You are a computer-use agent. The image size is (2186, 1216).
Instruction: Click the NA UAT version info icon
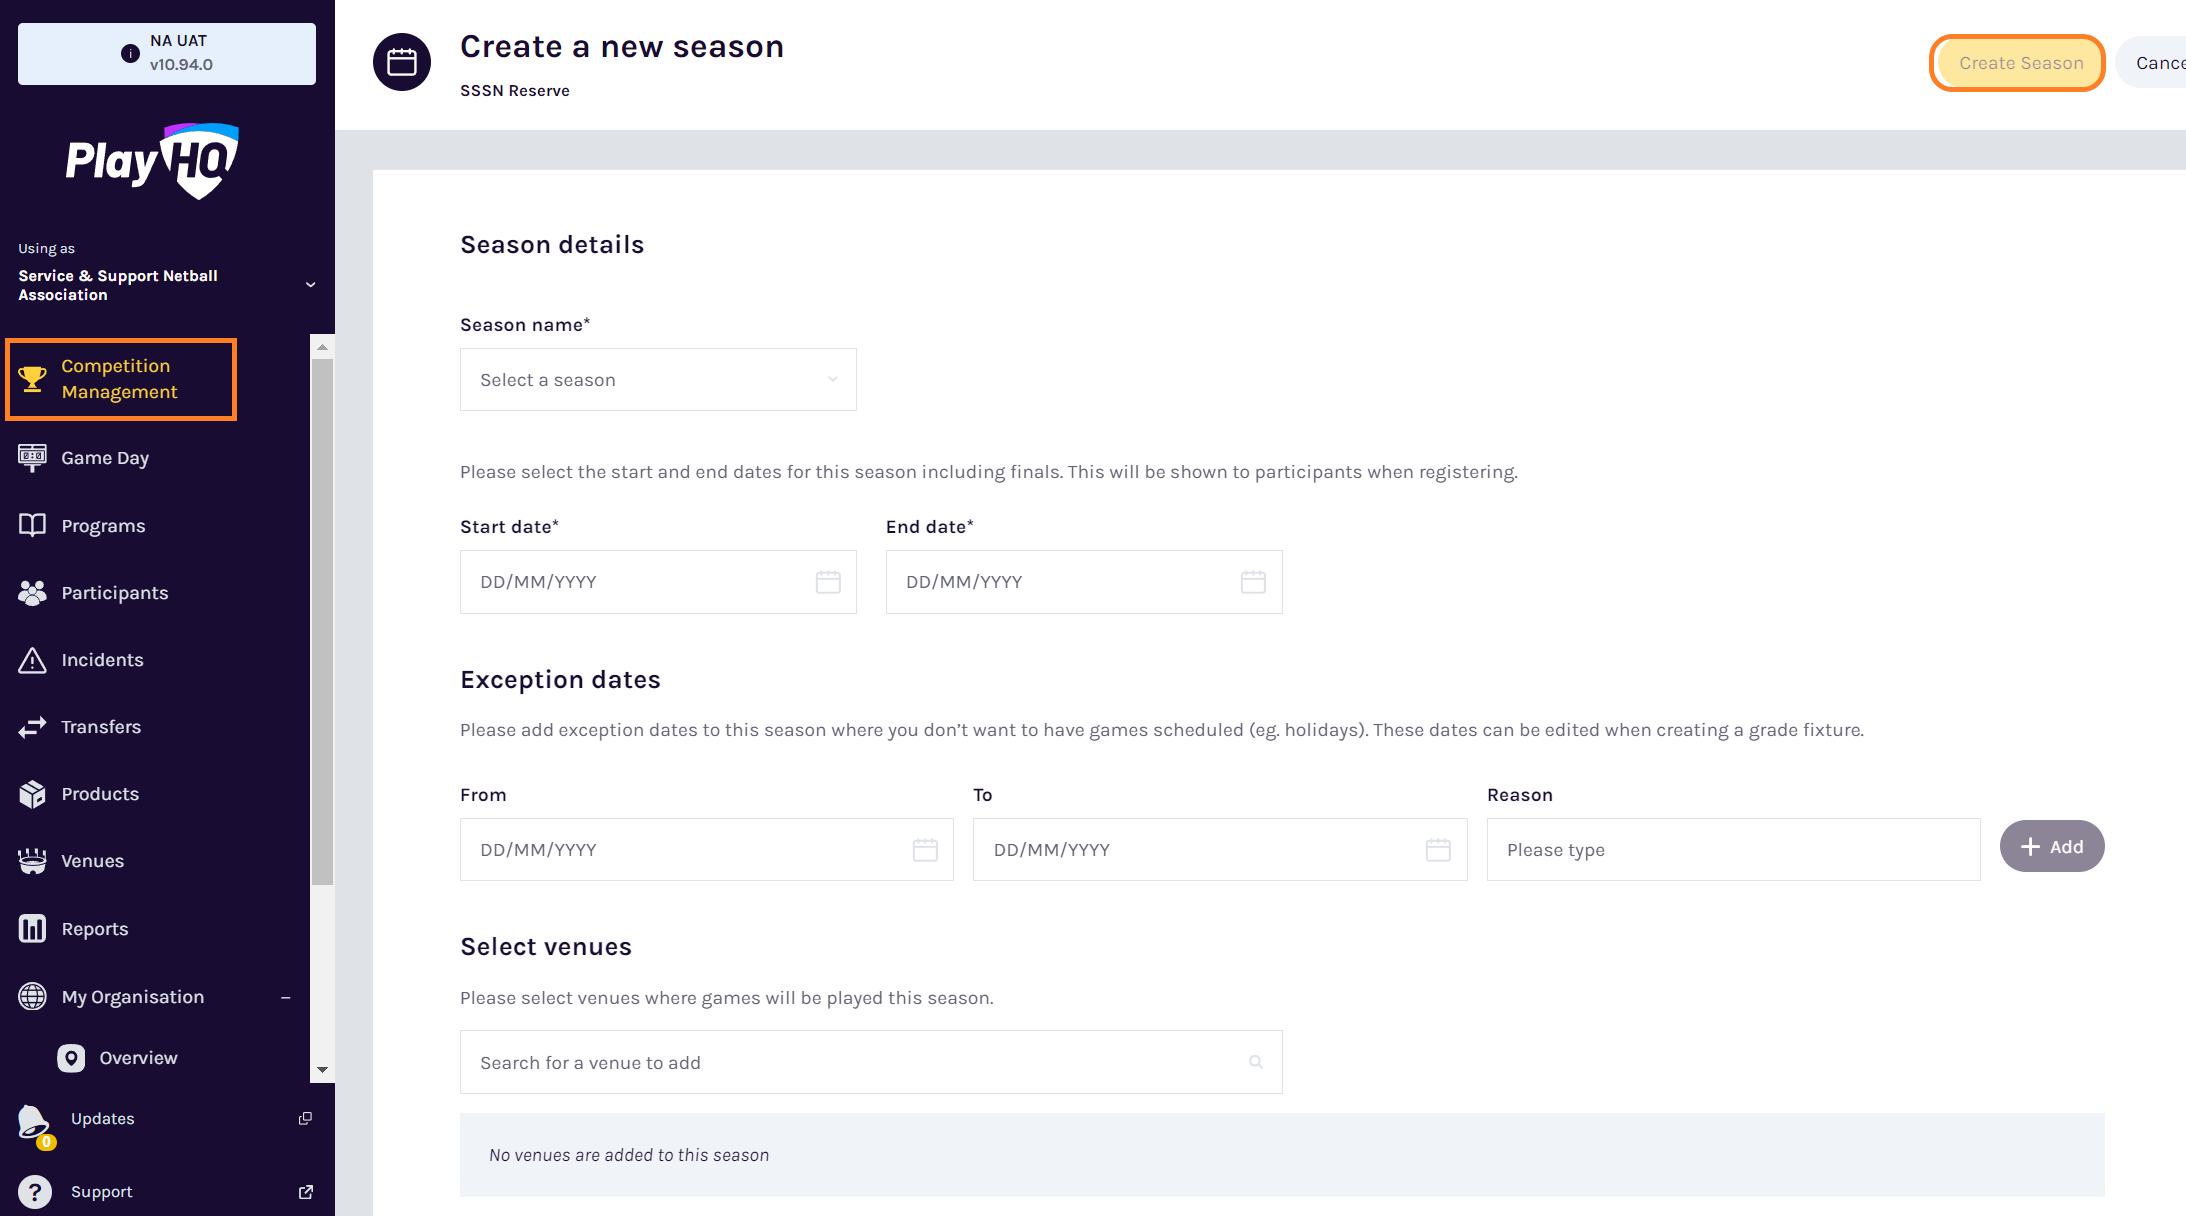click(x=130, y=53)
